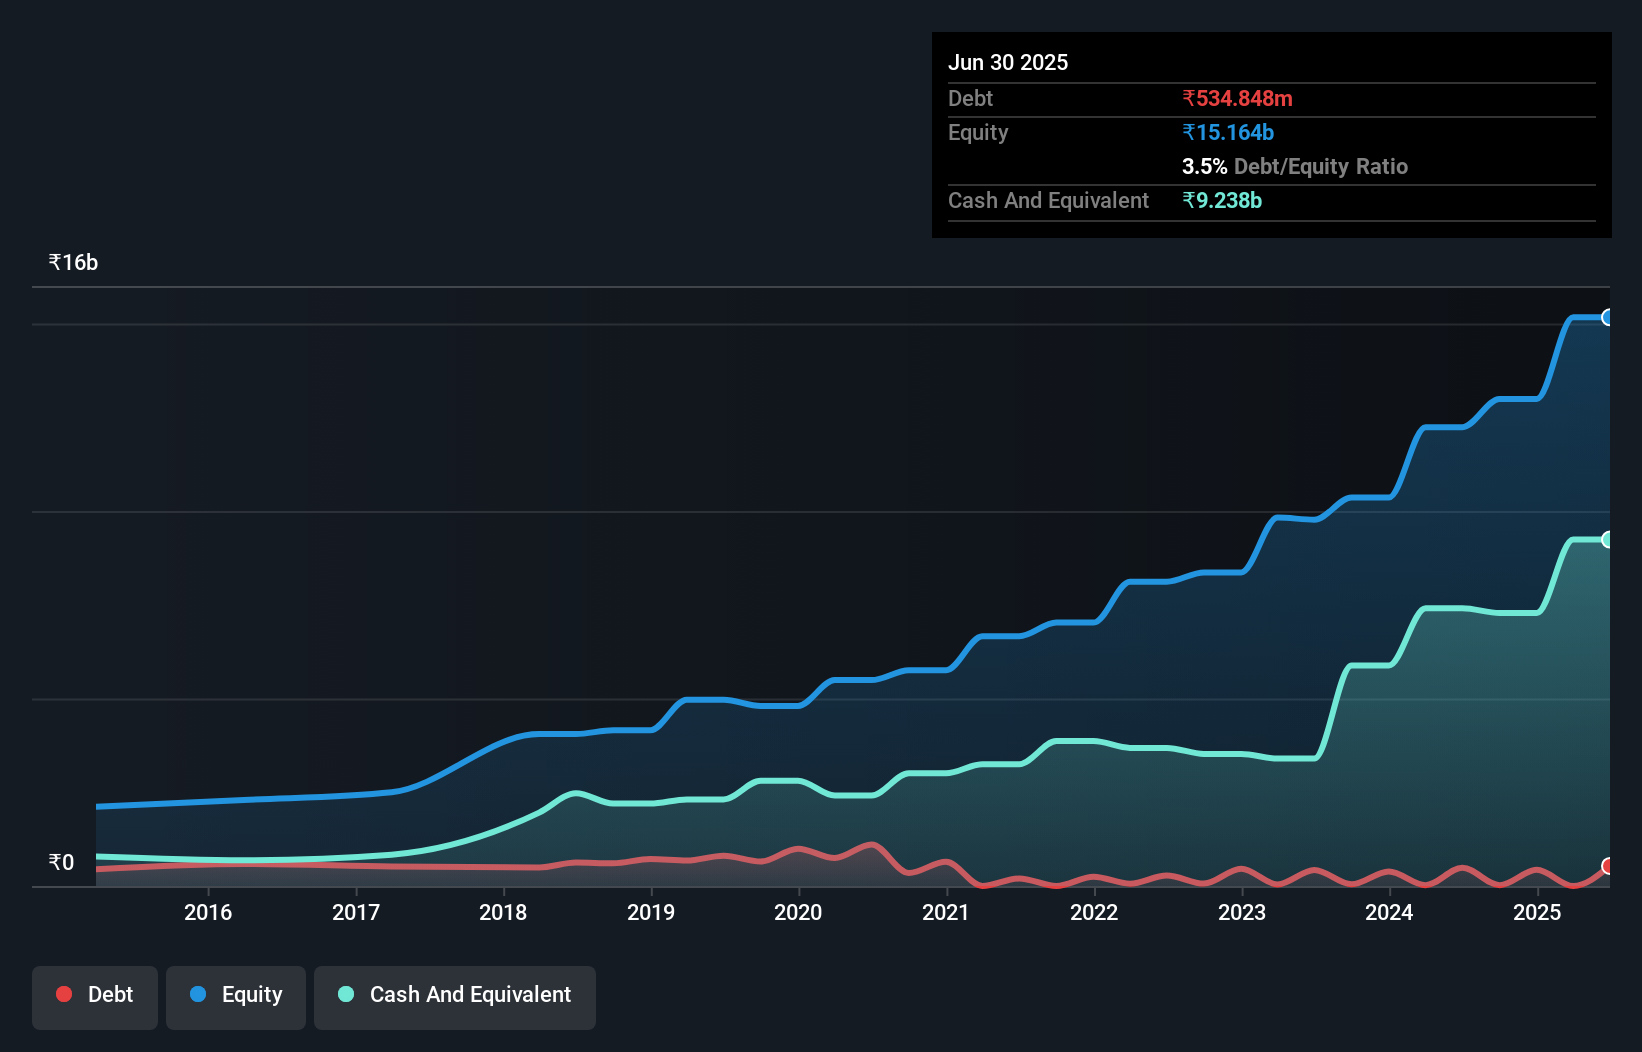Click the red dot in Debt legend
Image resolution: width=1642 pixels, height=1052 pixels.
click(x=64, y=994)
